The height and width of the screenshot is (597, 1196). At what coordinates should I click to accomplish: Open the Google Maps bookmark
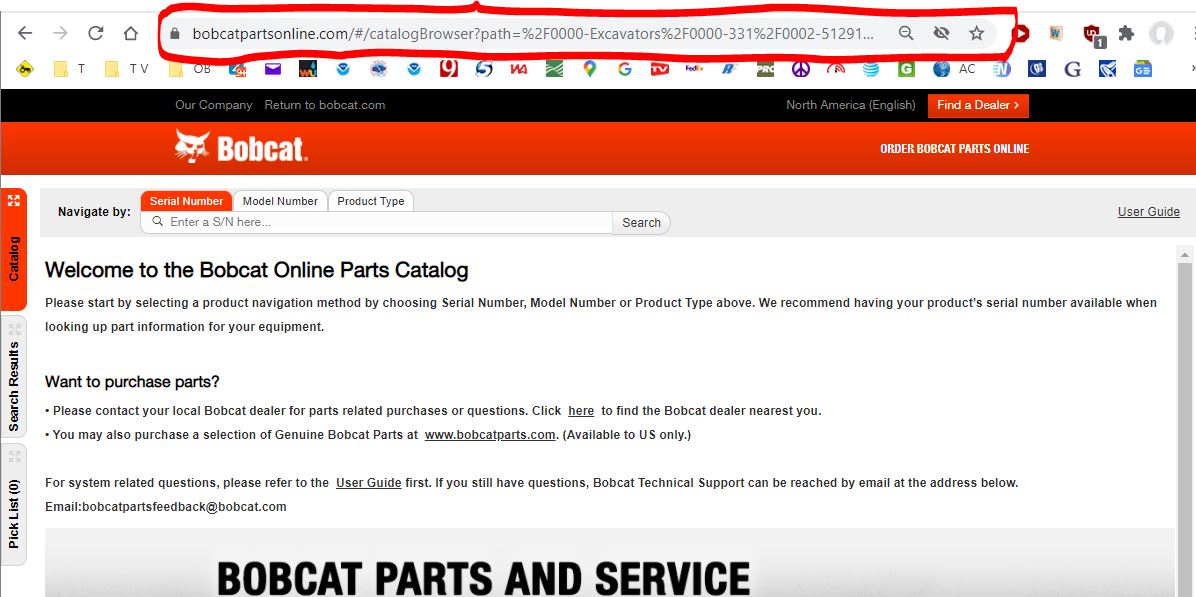pyautogui.click(x=590, y=69)
